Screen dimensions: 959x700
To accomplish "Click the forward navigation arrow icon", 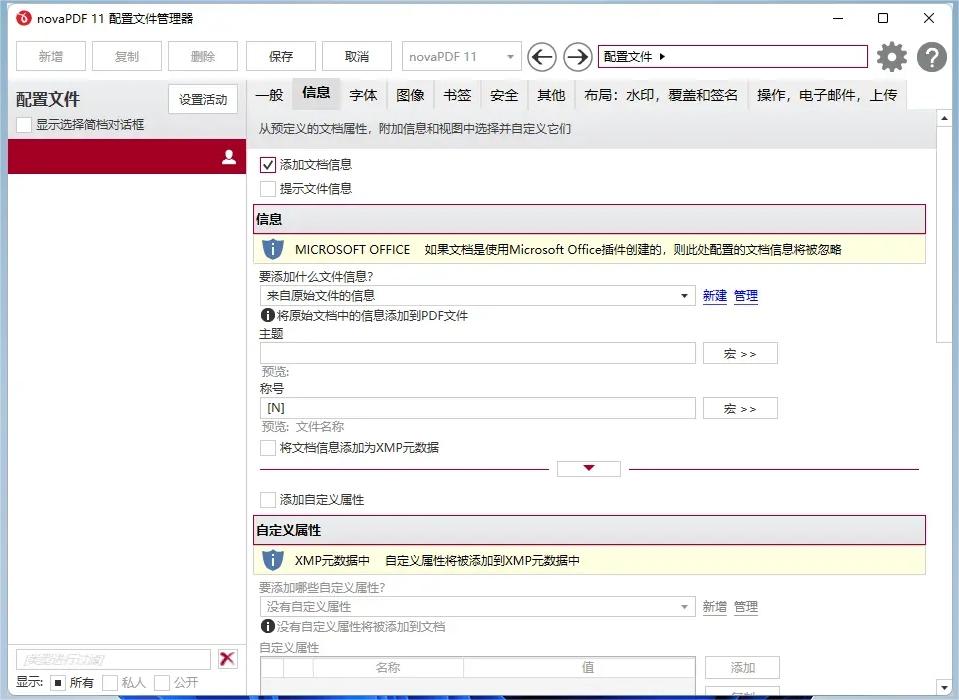I will click(x=577, y=57).
